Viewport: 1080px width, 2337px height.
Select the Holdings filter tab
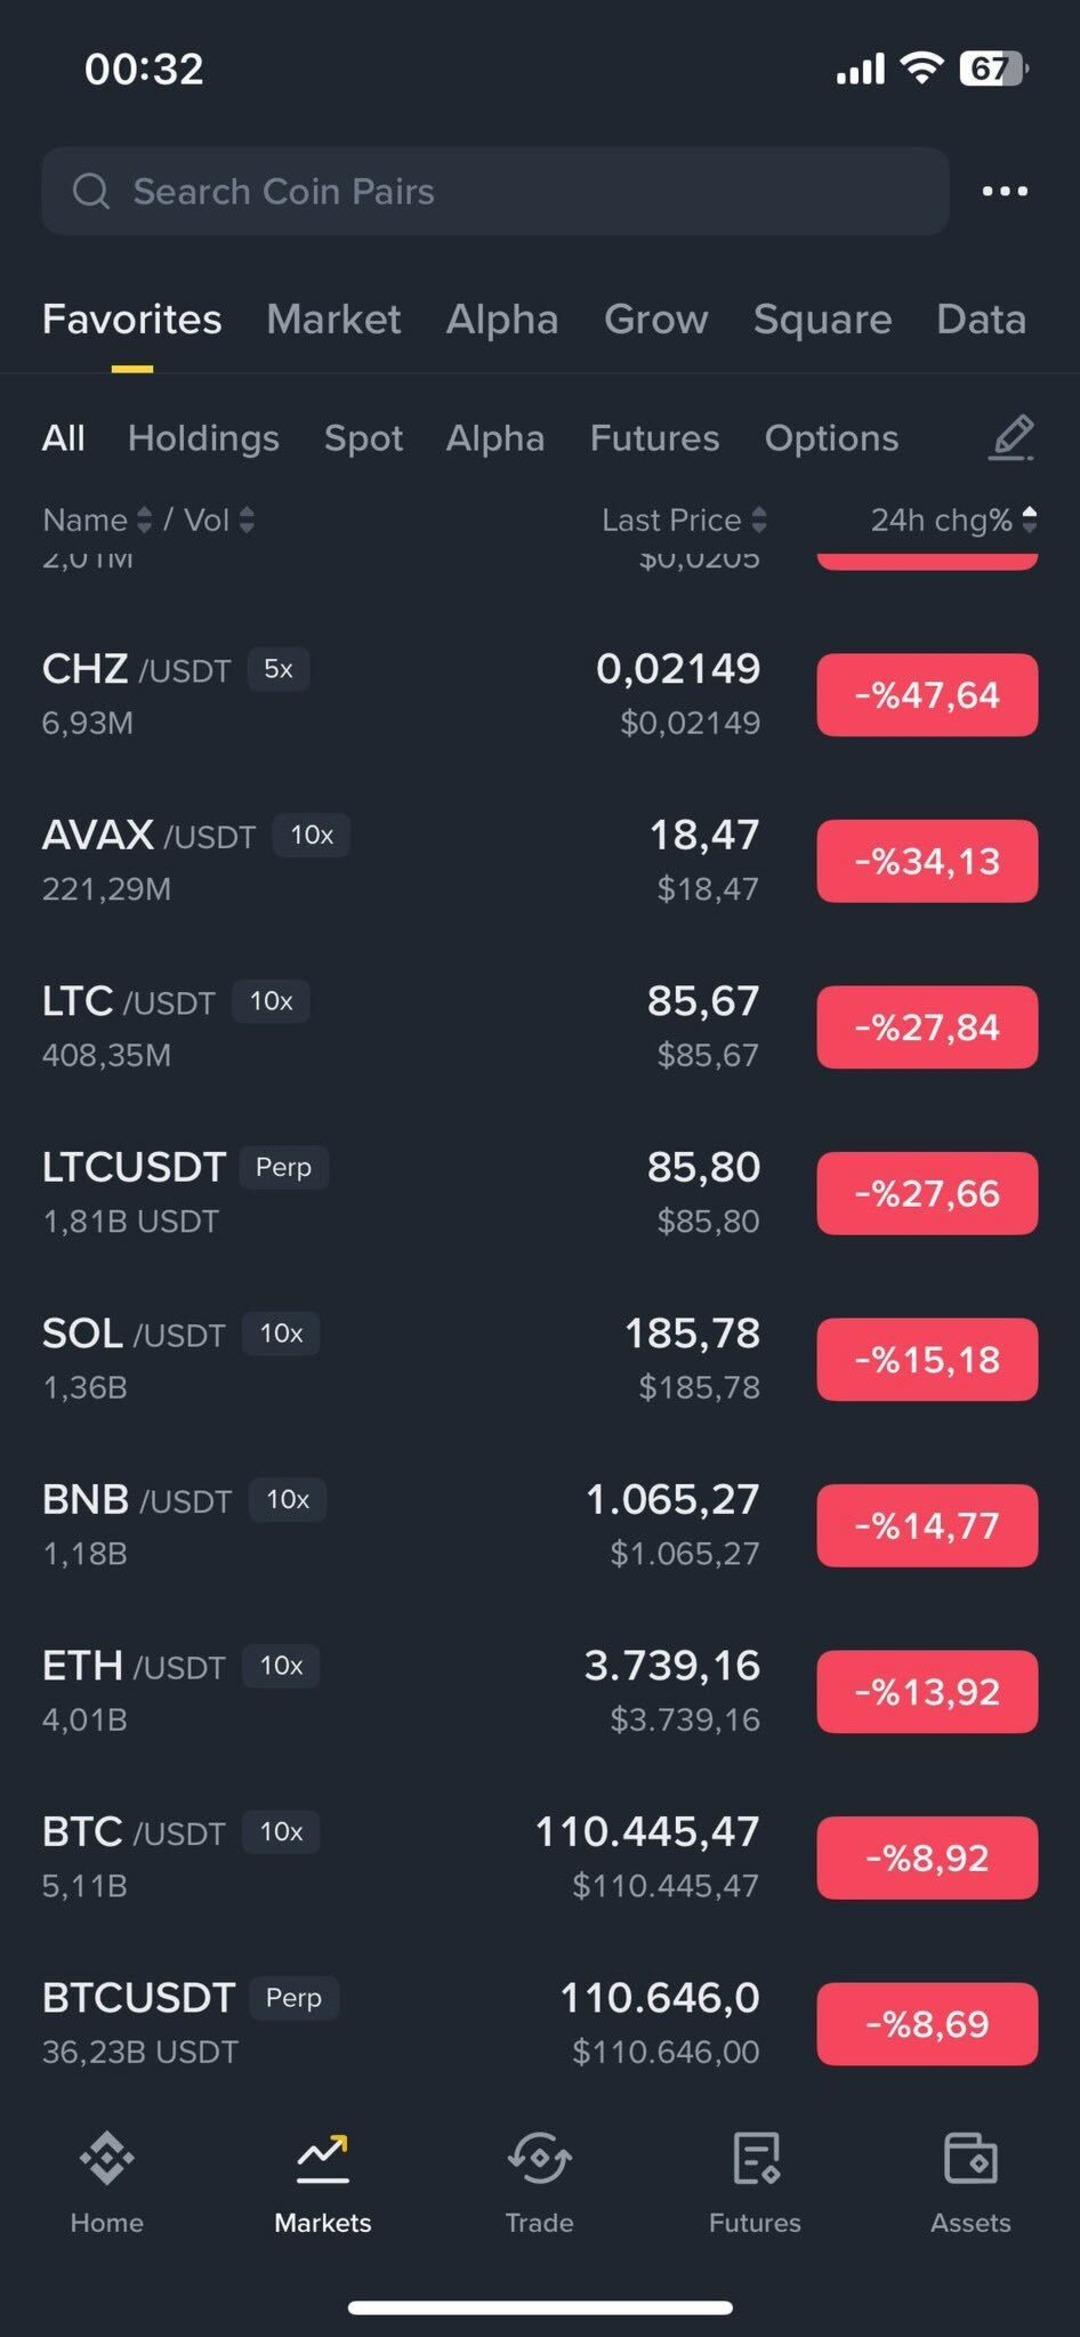[203, 438]
